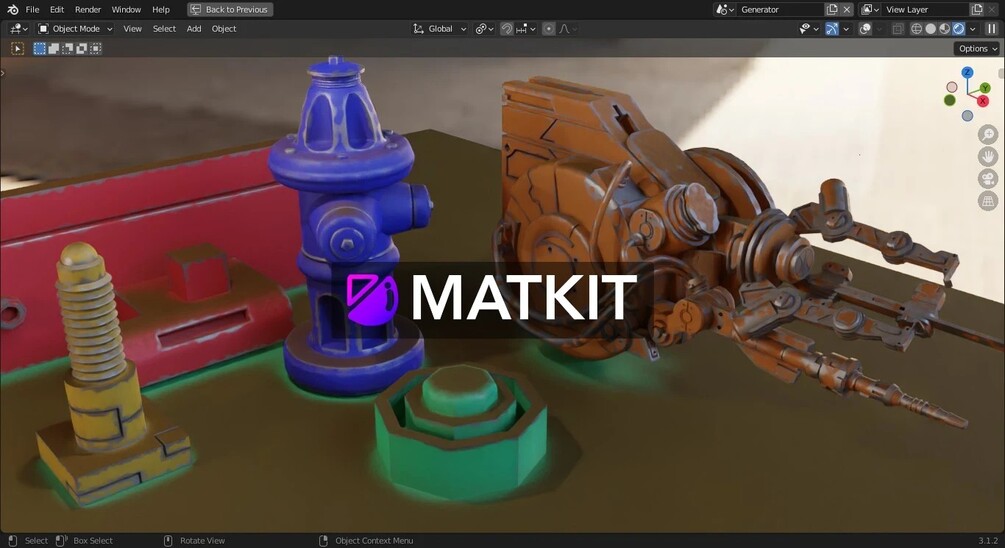Click the Generator scene name field
Image resolution: width=1005 pixels, height=548 pixels.
(x=781, y=10)
